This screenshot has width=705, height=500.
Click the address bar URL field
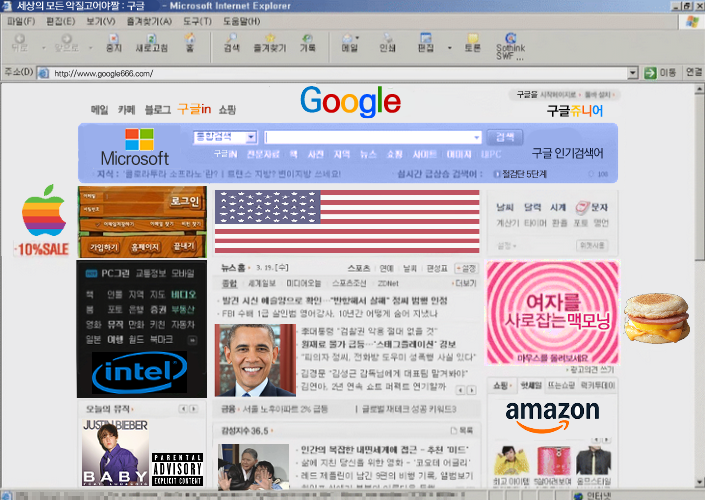click(x=339, y=73)
